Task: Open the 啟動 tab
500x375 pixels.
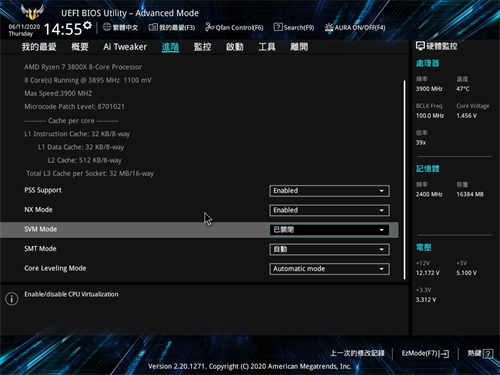Action: [x=235, y=47]
